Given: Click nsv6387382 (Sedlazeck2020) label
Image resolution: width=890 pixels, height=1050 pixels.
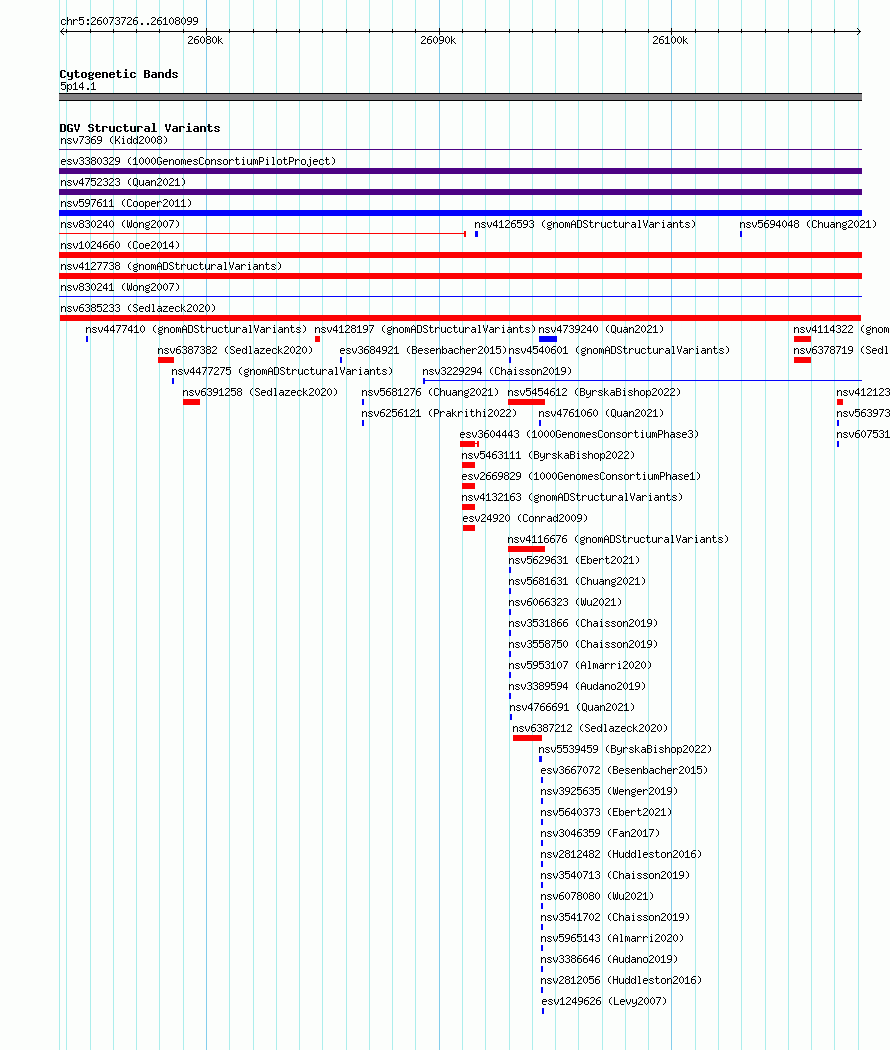Looking at the screenshot, I should click(x=235, y=350).
